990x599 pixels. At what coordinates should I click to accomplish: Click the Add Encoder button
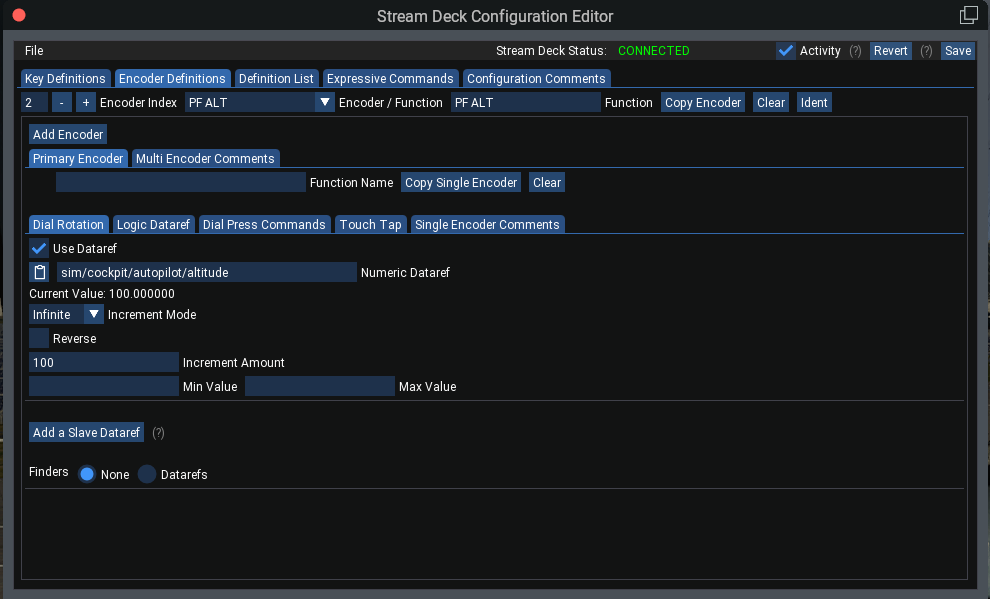68,134
